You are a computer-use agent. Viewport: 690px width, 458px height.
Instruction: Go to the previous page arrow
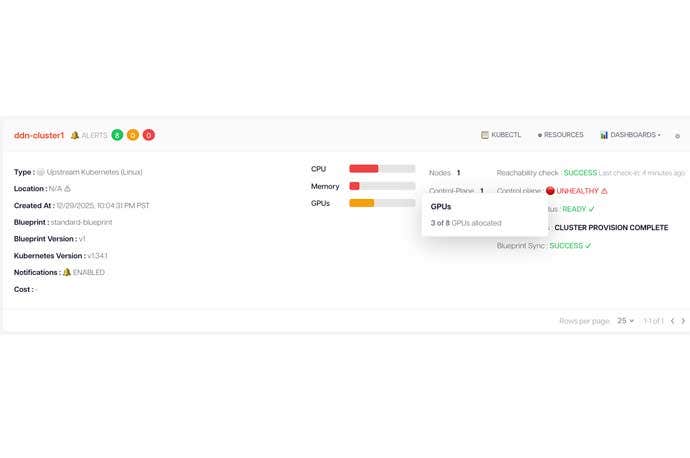[x=672, y=321]
